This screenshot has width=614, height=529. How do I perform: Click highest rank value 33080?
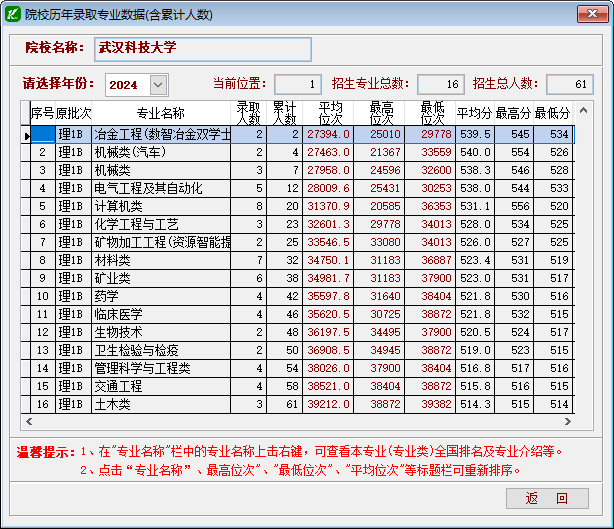(x=379, y=242)
